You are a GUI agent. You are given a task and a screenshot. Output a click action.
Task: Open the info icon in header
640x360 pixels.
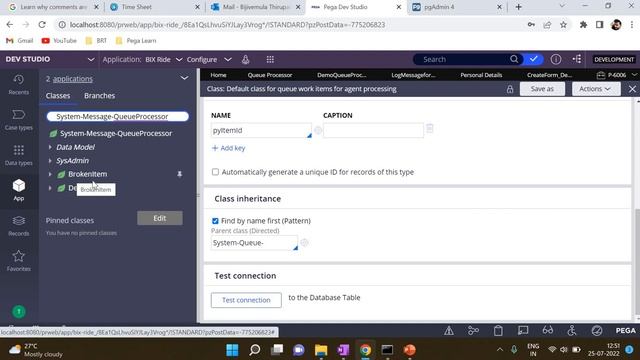[x=556, y=60]
